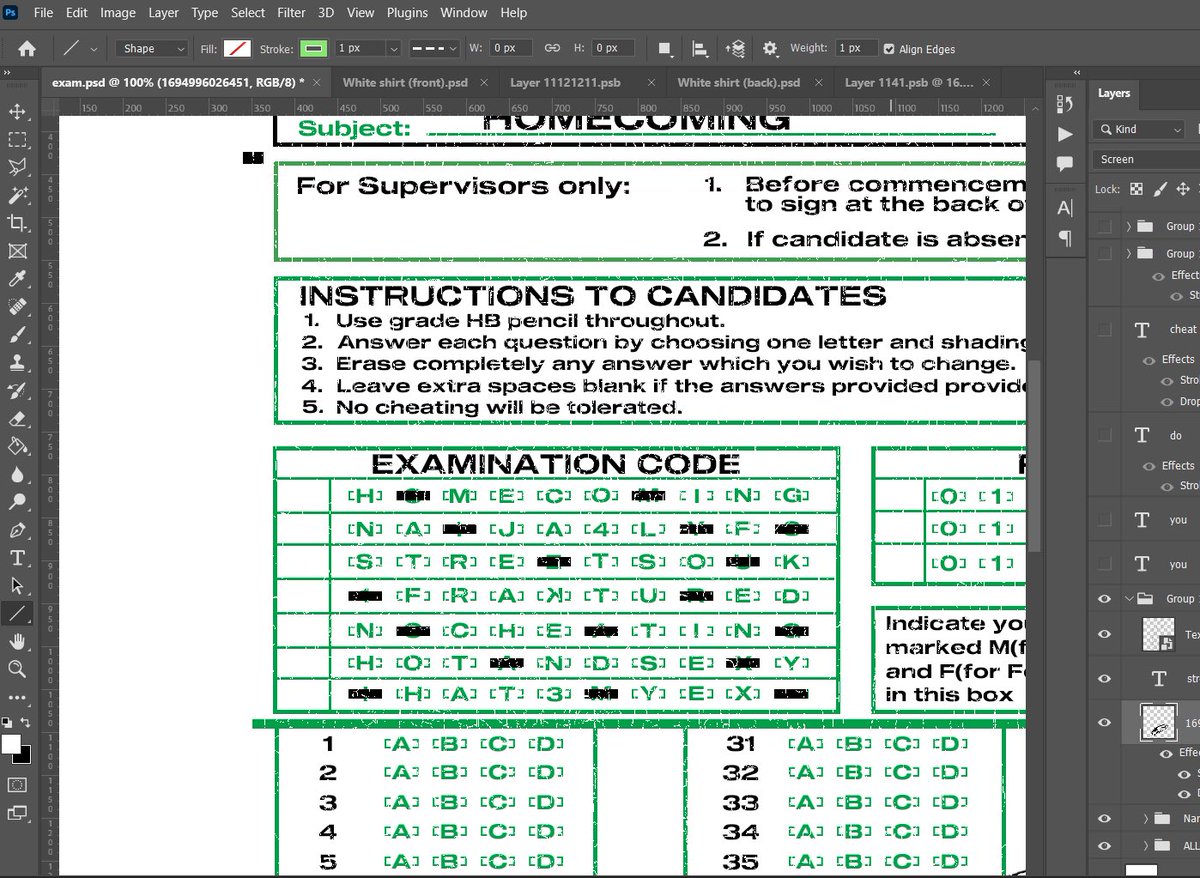Hide the 'ALL' group layer
Viewport: 1200px width, 878px height.
pyautogui.click(x=1104, y=846)
